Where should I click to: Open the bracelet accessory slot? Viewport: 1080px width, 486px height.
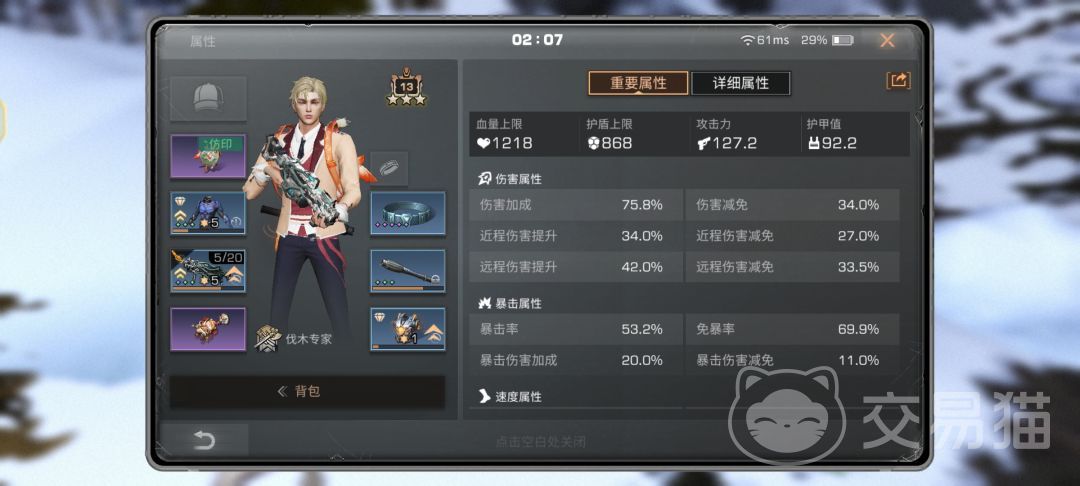(x=408, y=213)
